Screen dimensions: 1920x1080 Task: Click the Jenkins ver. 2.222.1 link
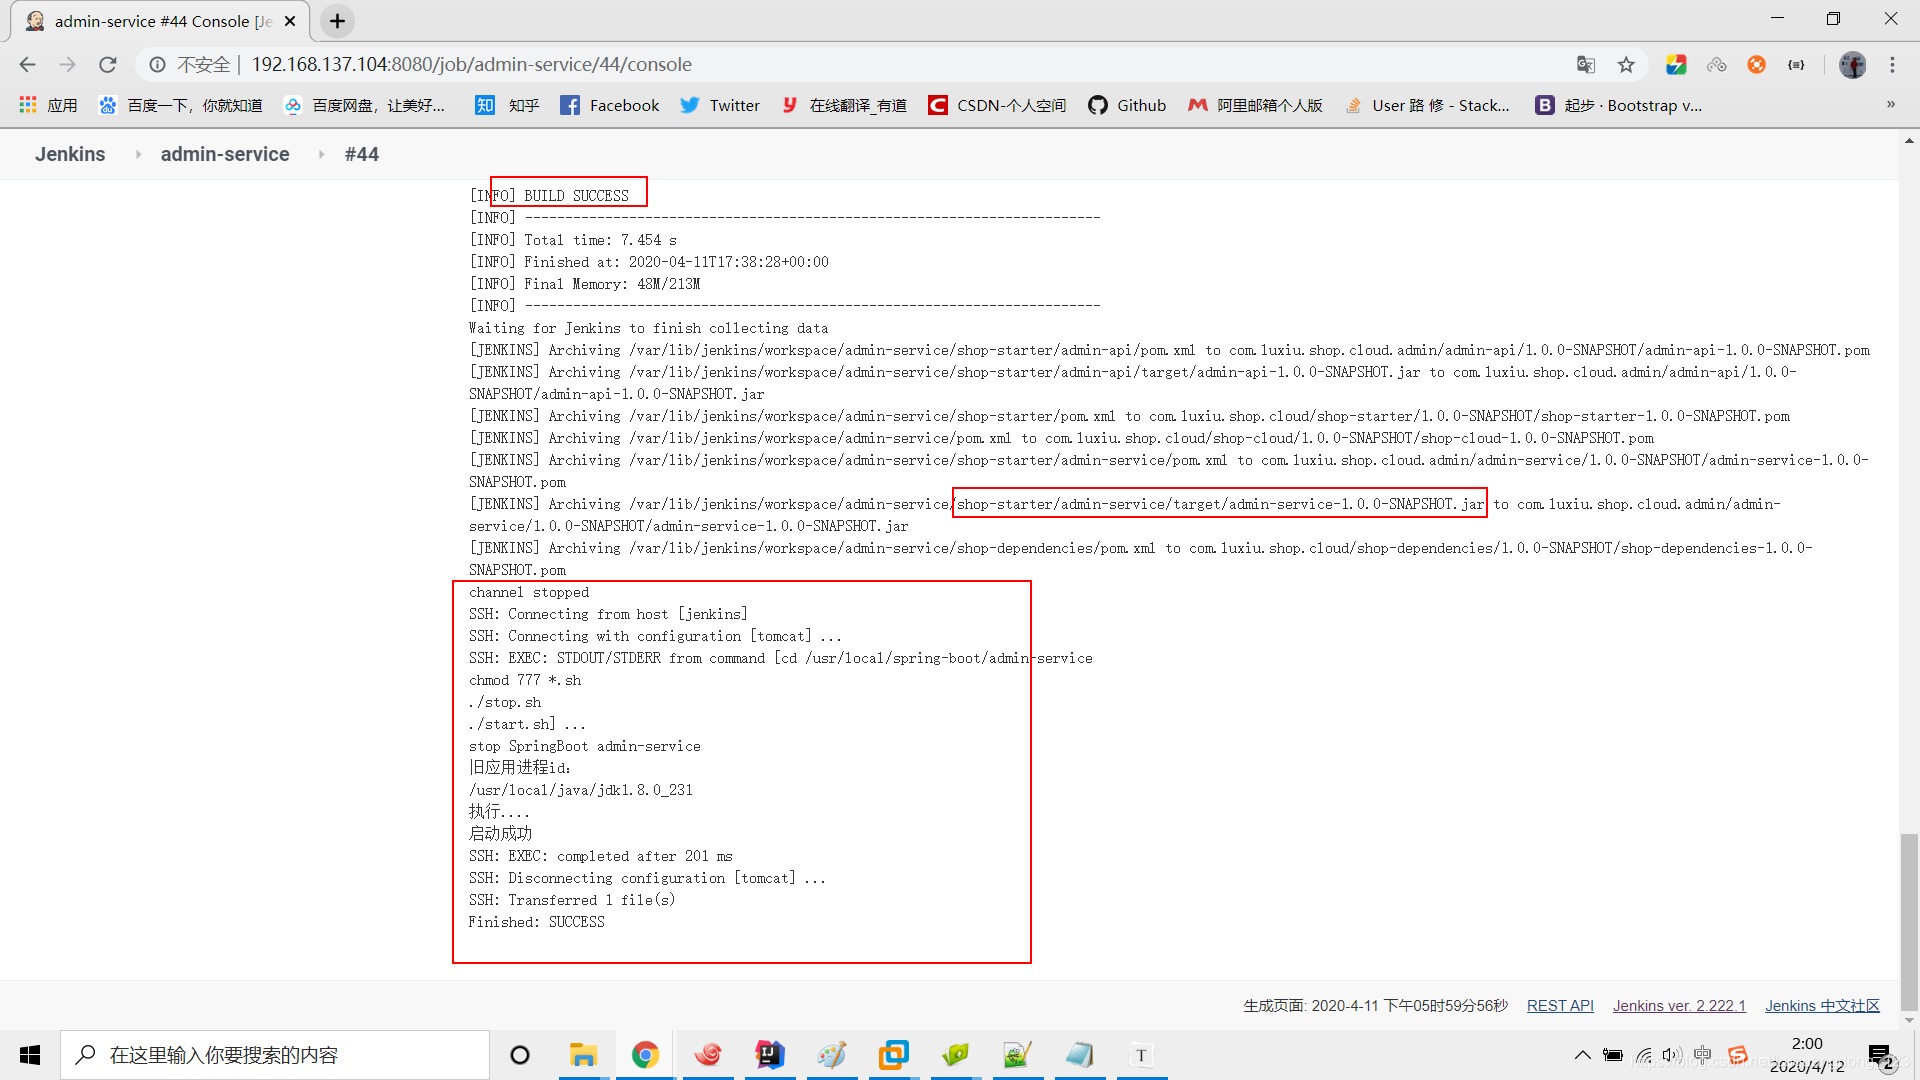(x=1675, y=1004)
